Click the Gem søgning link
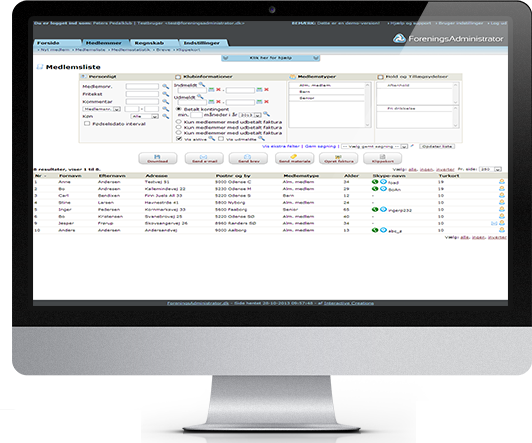Viewport: 532px width, 443px height. (x=320, y=146)
